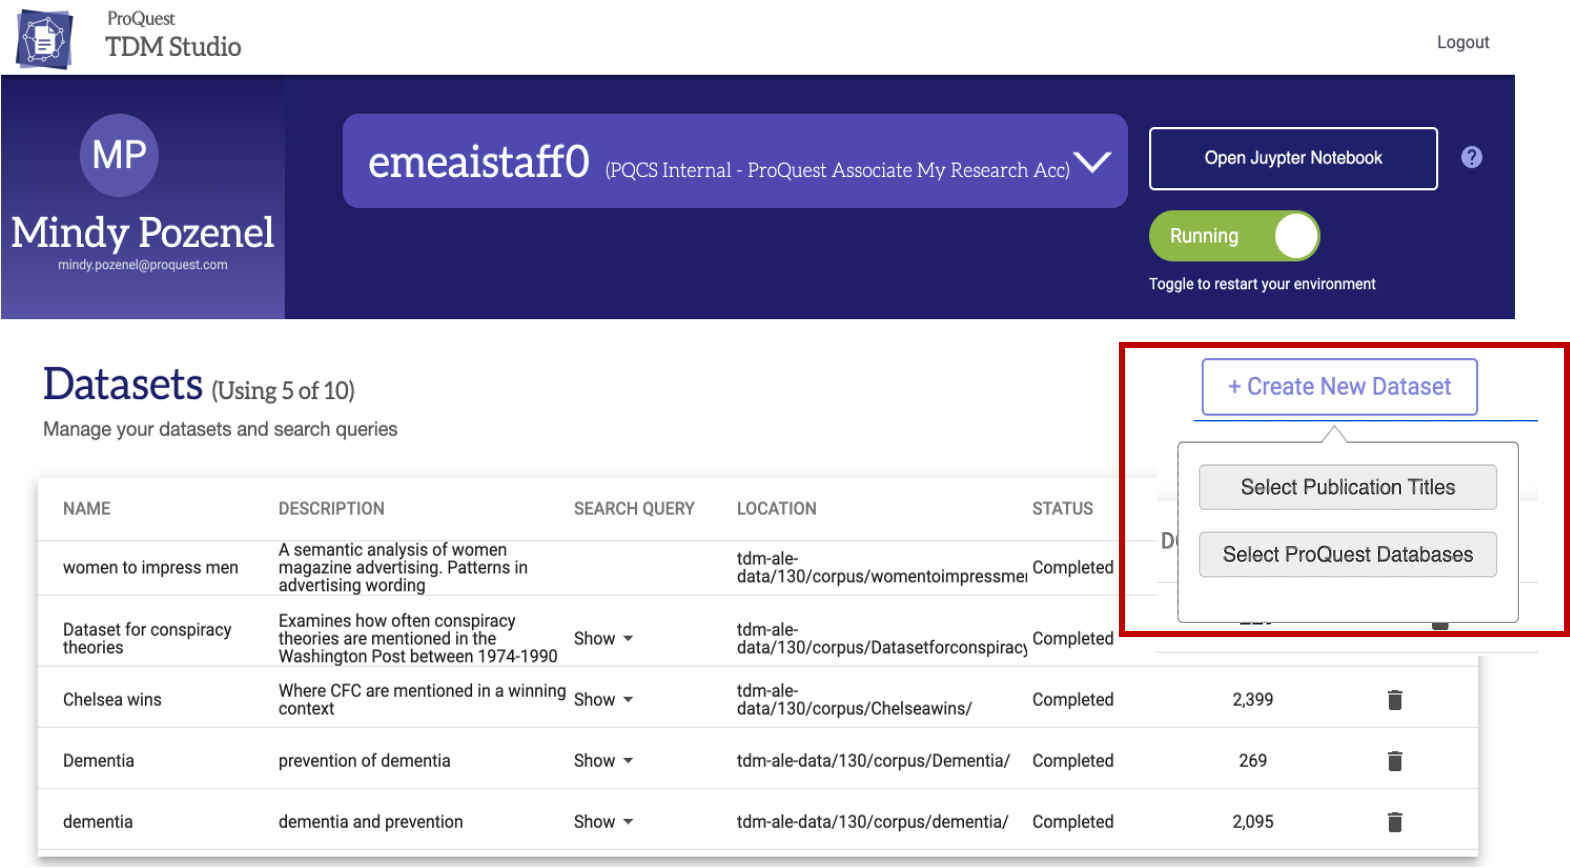Select the 'women to impress men' dataset name
The width and height of the screenshot is (1570, 868).
click(x=151, y=568)
